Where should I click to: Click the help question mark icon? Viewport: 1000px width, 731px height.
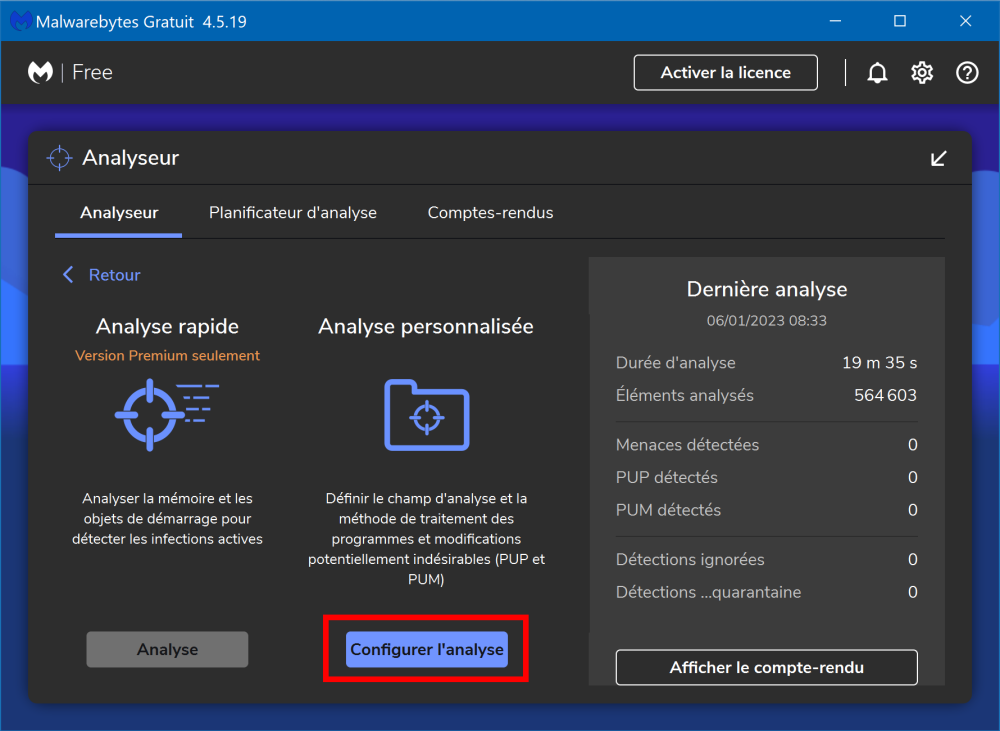tap(967, 73)
